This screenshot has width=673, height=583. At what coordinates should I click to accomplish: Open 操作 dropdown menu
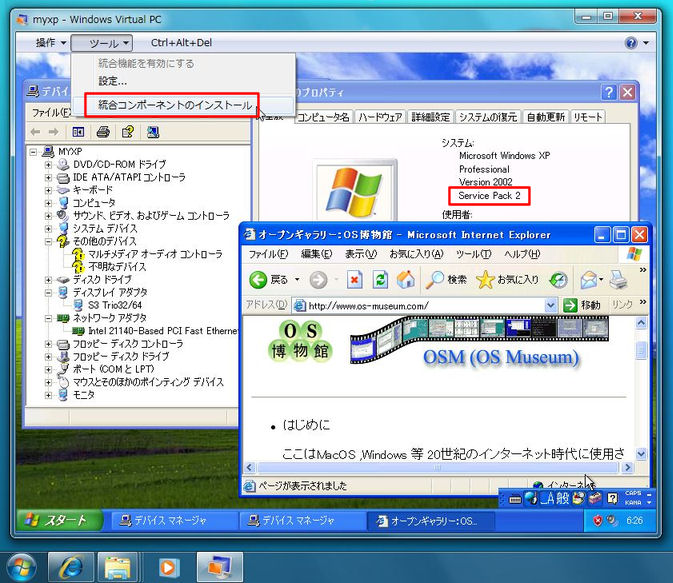[x=51, y=43]
